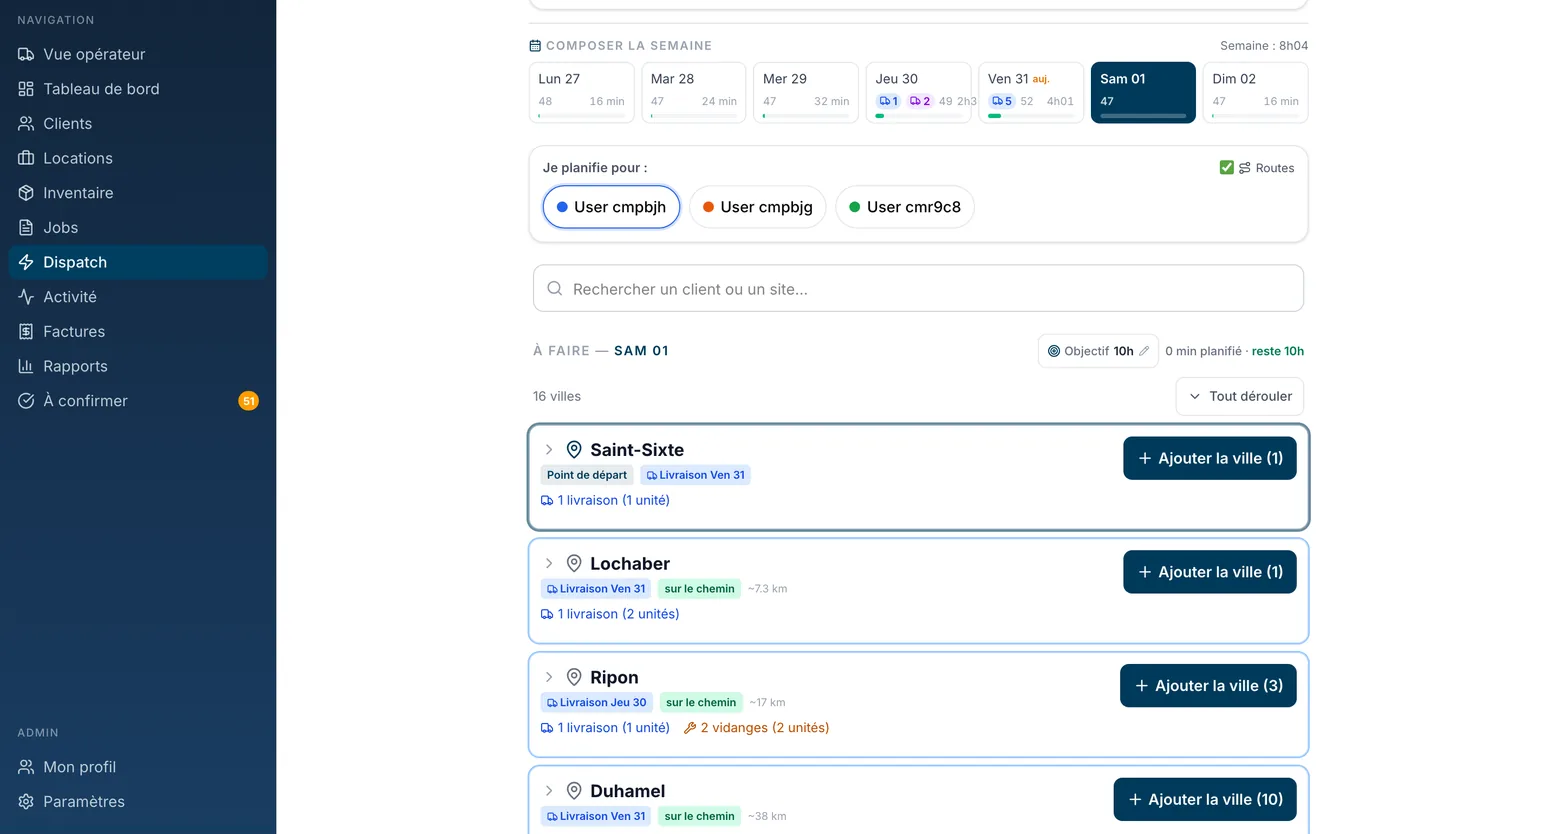Plan for User cmr9c8
Image resolution: width=1560 pixels, height=834 pixels.
[x=904, y=207]
